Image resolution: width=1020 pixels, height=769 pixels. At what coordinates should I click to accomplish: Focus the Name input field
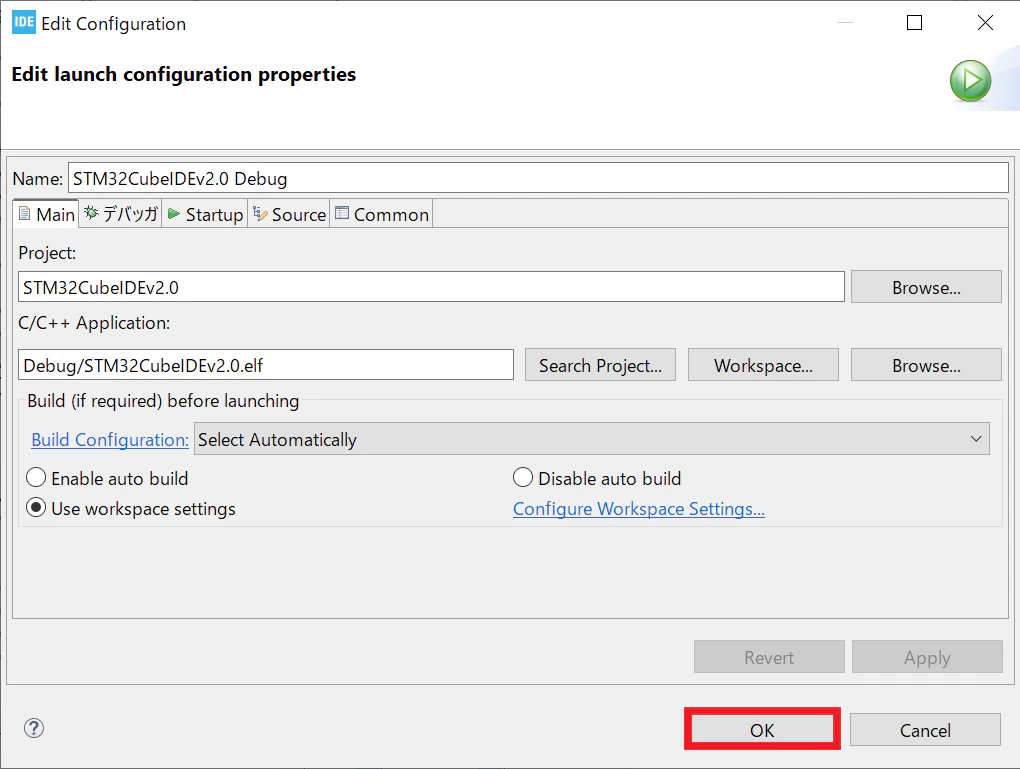click(x=538, y=178)
